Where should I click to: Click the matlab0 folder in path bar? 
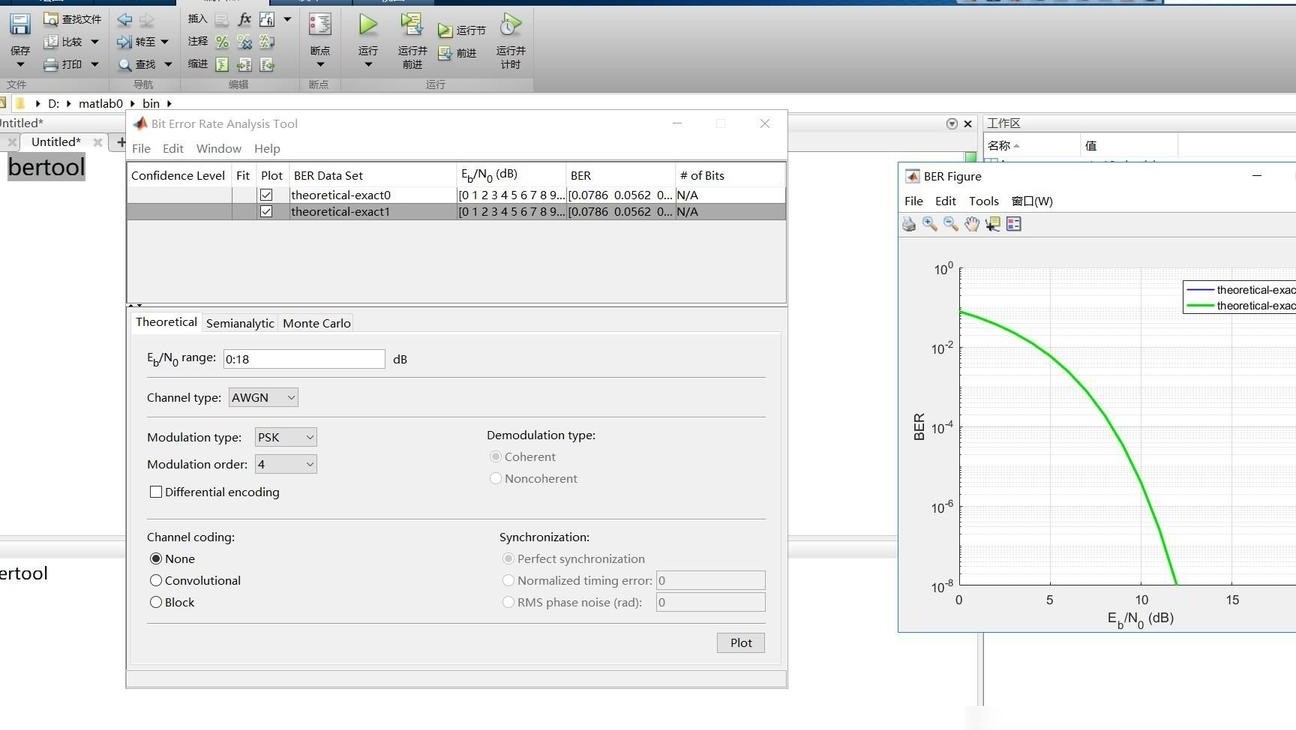[101, 103]
